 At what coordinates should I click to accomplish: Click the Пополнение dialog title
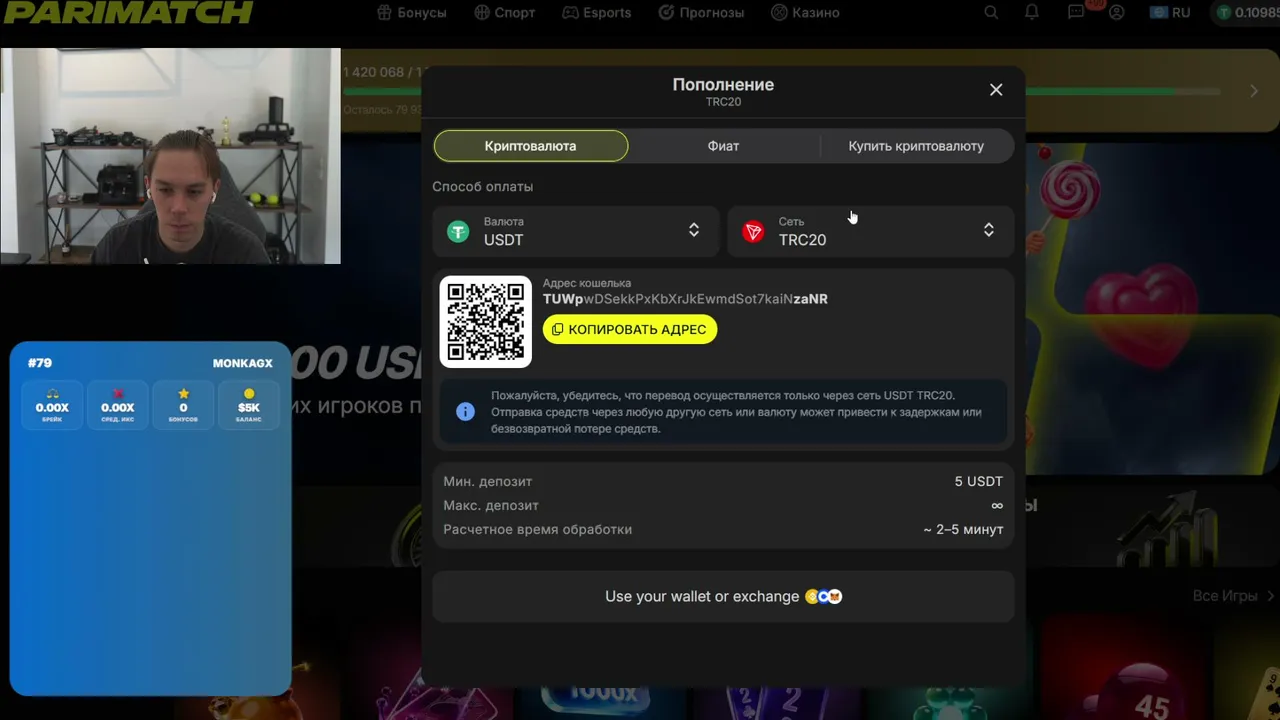point(723,85)
